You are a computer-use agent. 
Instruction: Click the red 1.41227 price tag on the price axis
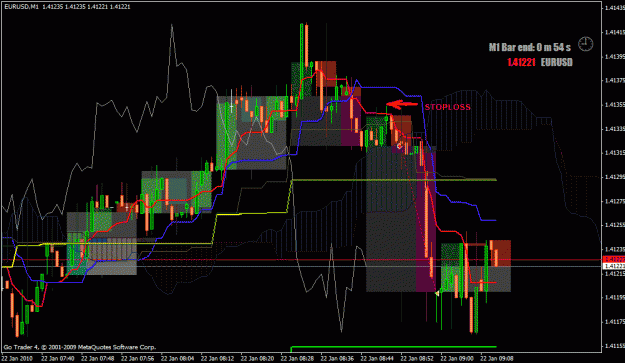point(614,259)
